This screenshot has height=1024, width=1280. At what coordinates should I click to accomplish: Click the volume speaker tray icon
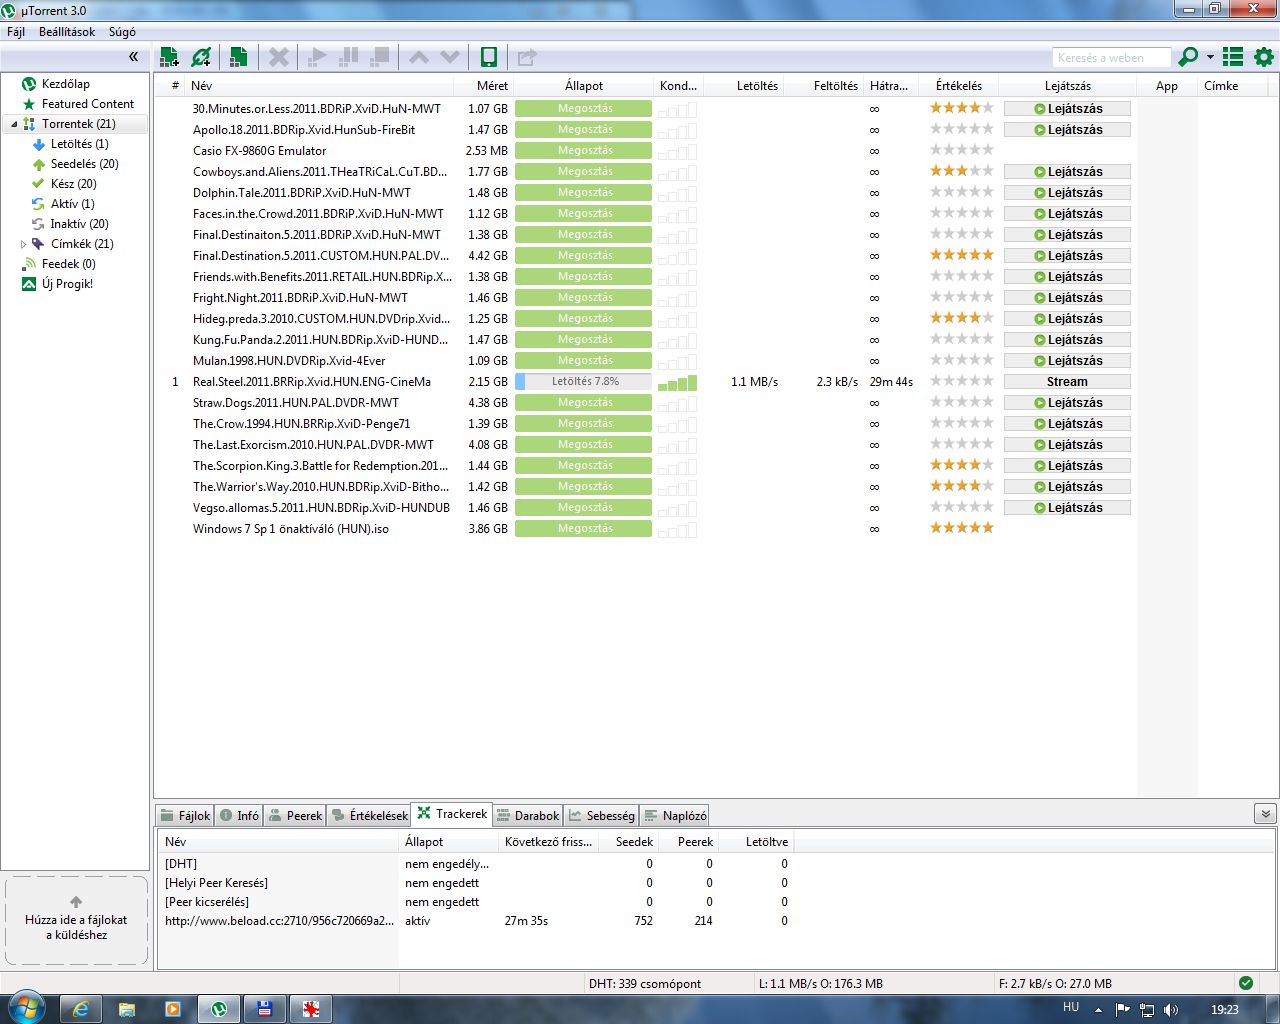1170,1010
